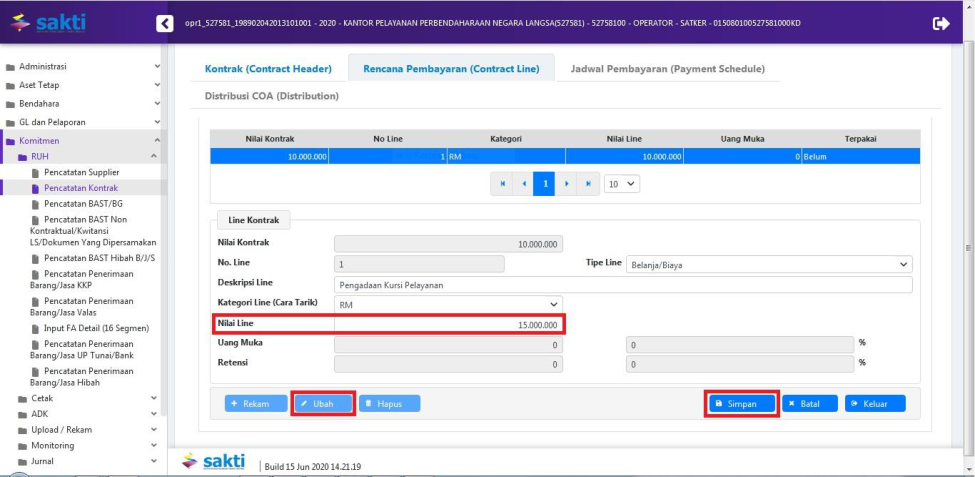Click the Nilai Line input field
This screenshot has width=975, height=477.
(x=448, y=325)
